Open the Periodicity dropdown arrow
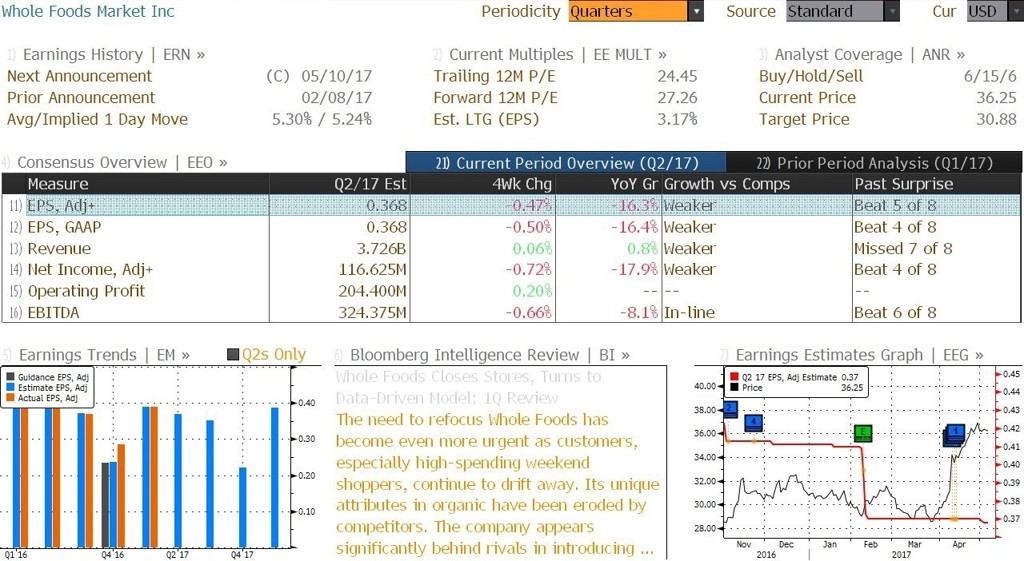1024x561 pixels. [696, 11]
